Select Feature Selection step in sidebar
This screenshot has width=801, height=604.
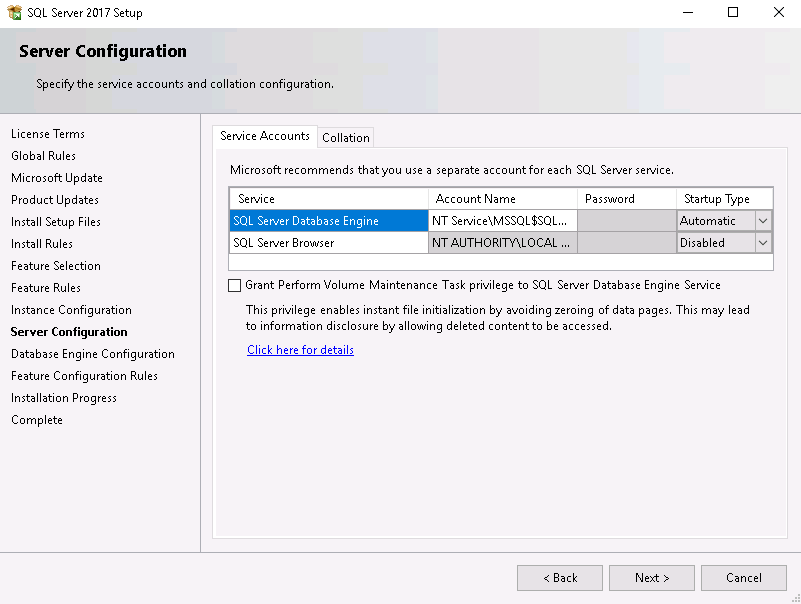[56, 266]
